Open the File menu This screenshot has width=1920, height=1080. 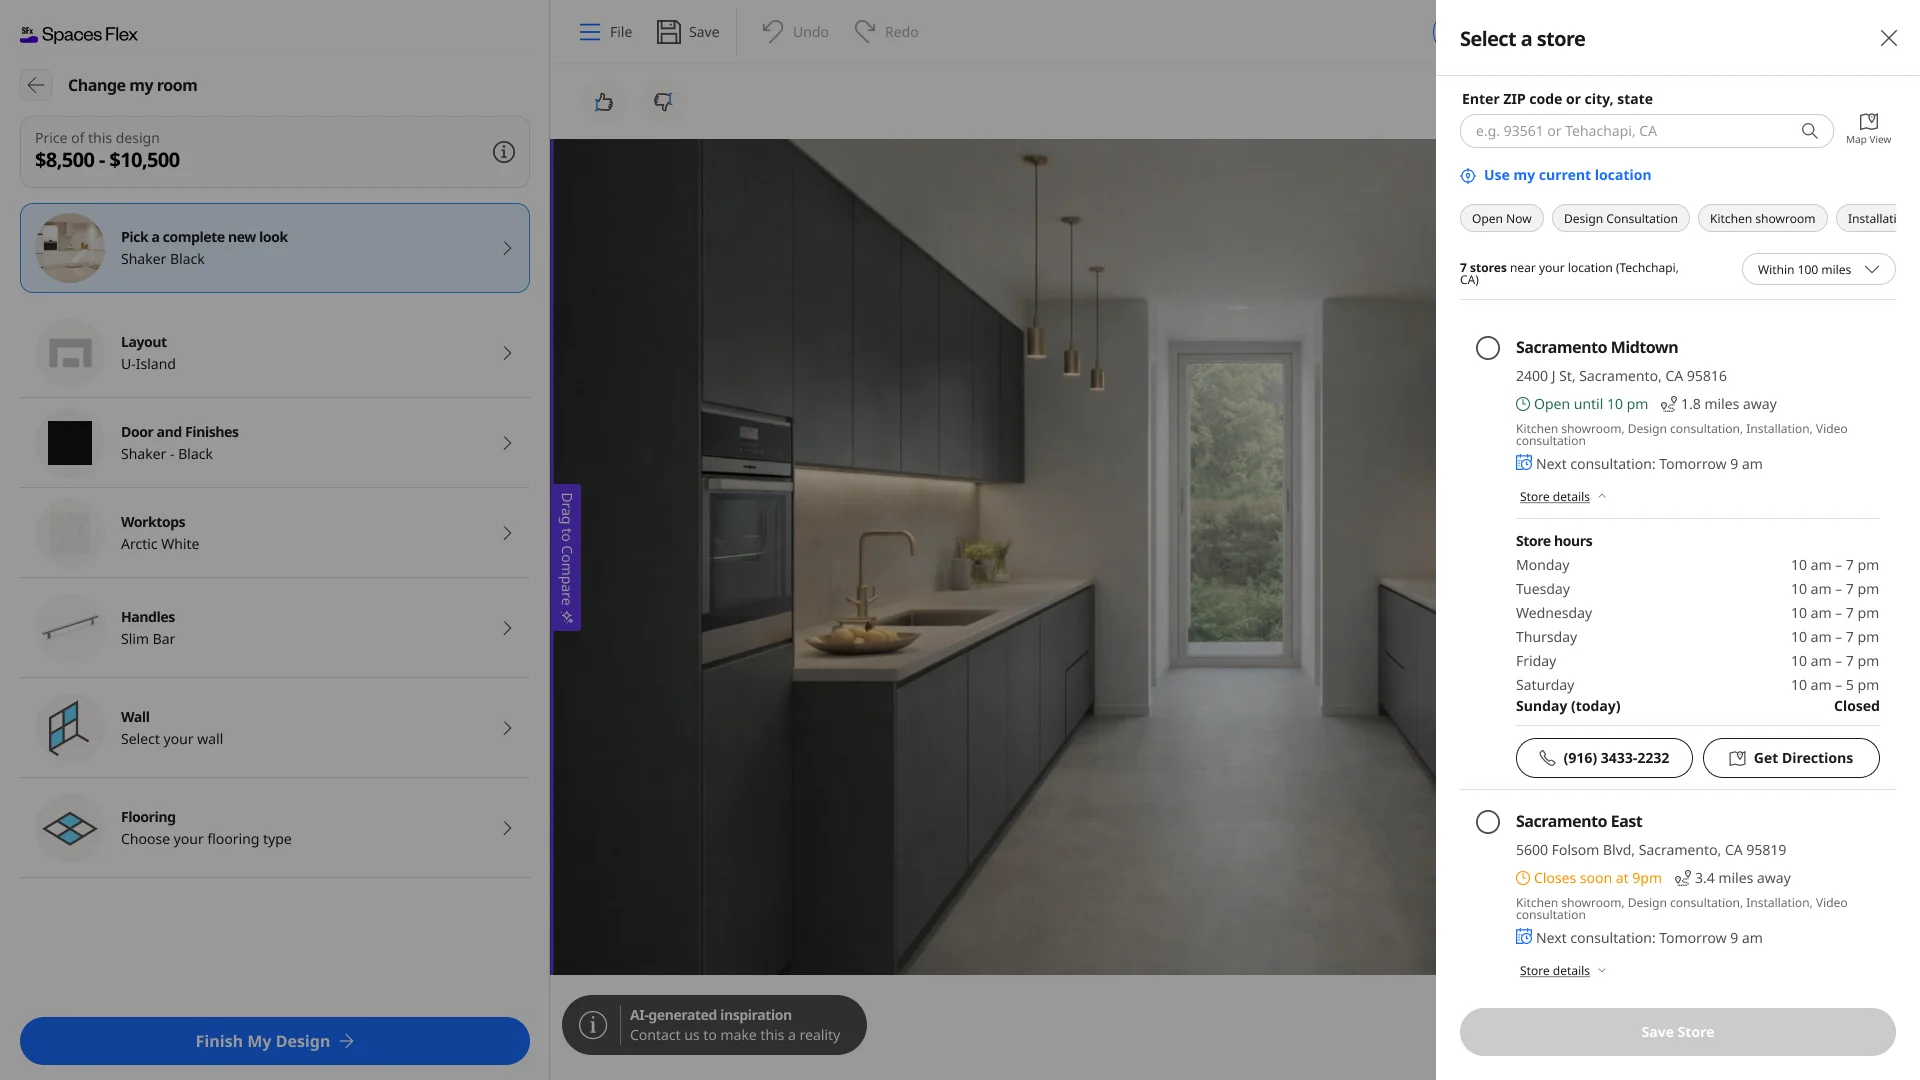606,32
